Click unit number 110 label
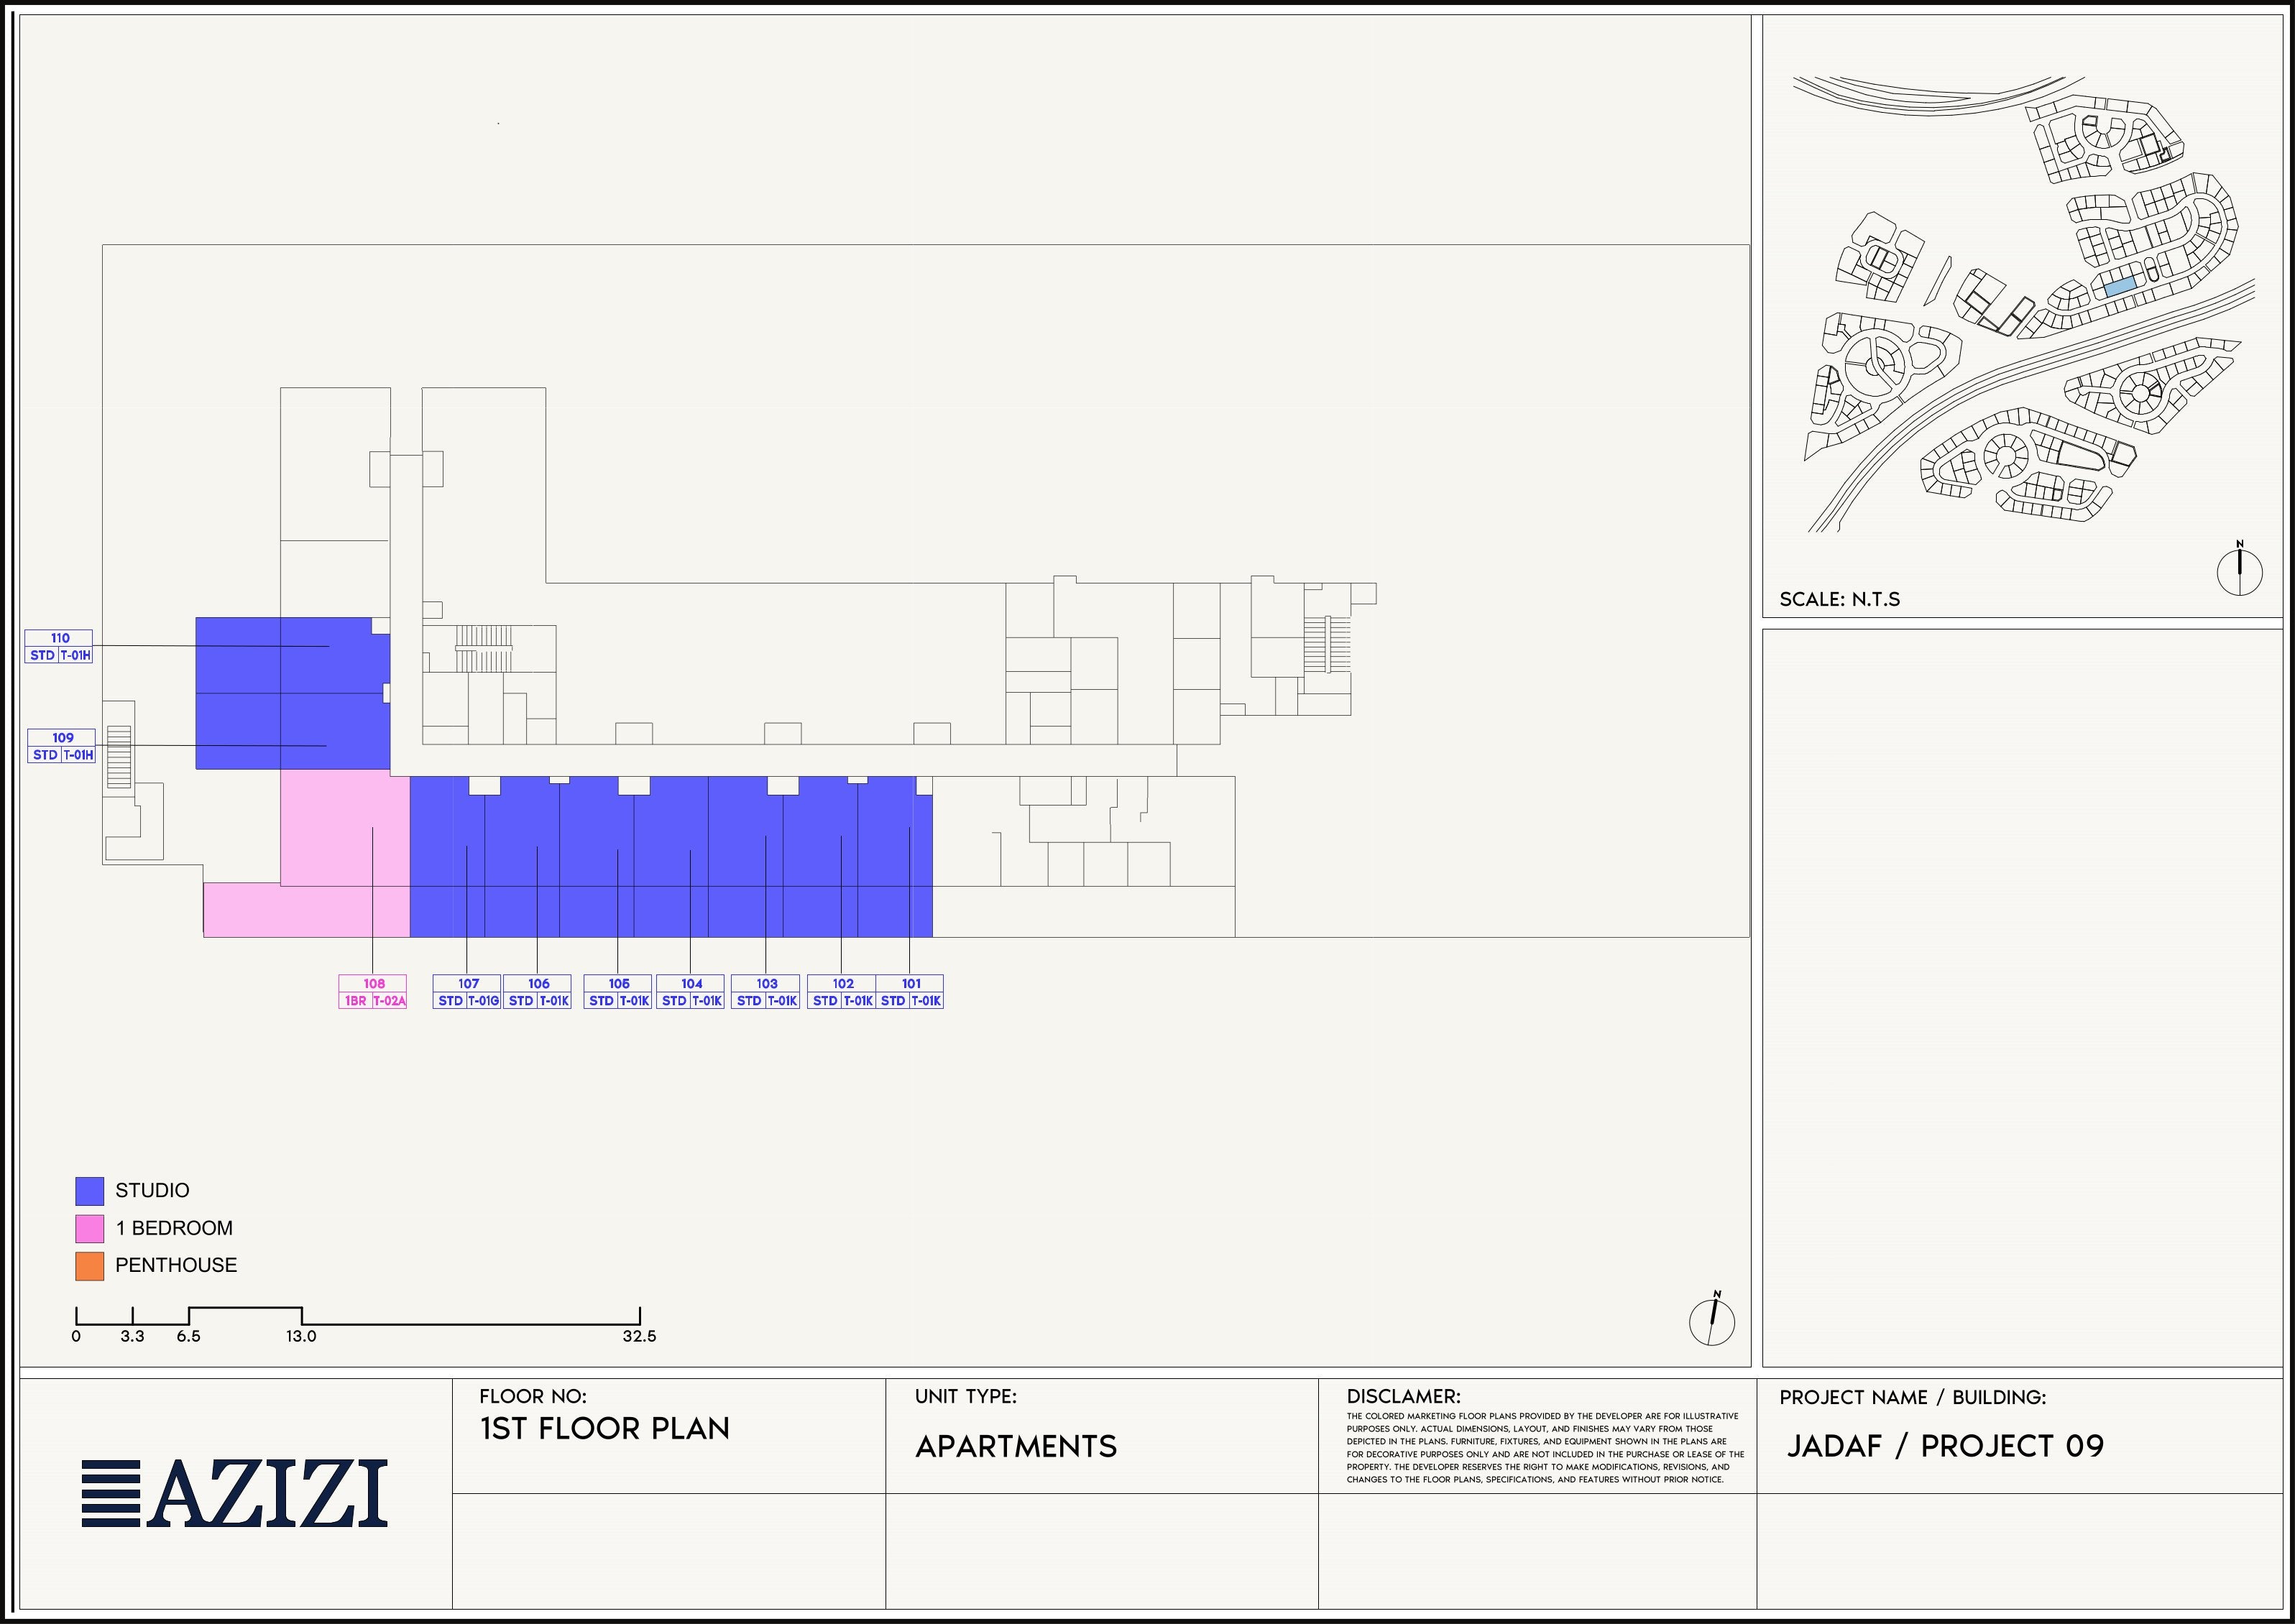The image size is (2295, 1624). pyautogui.click(x=60, y=638)
